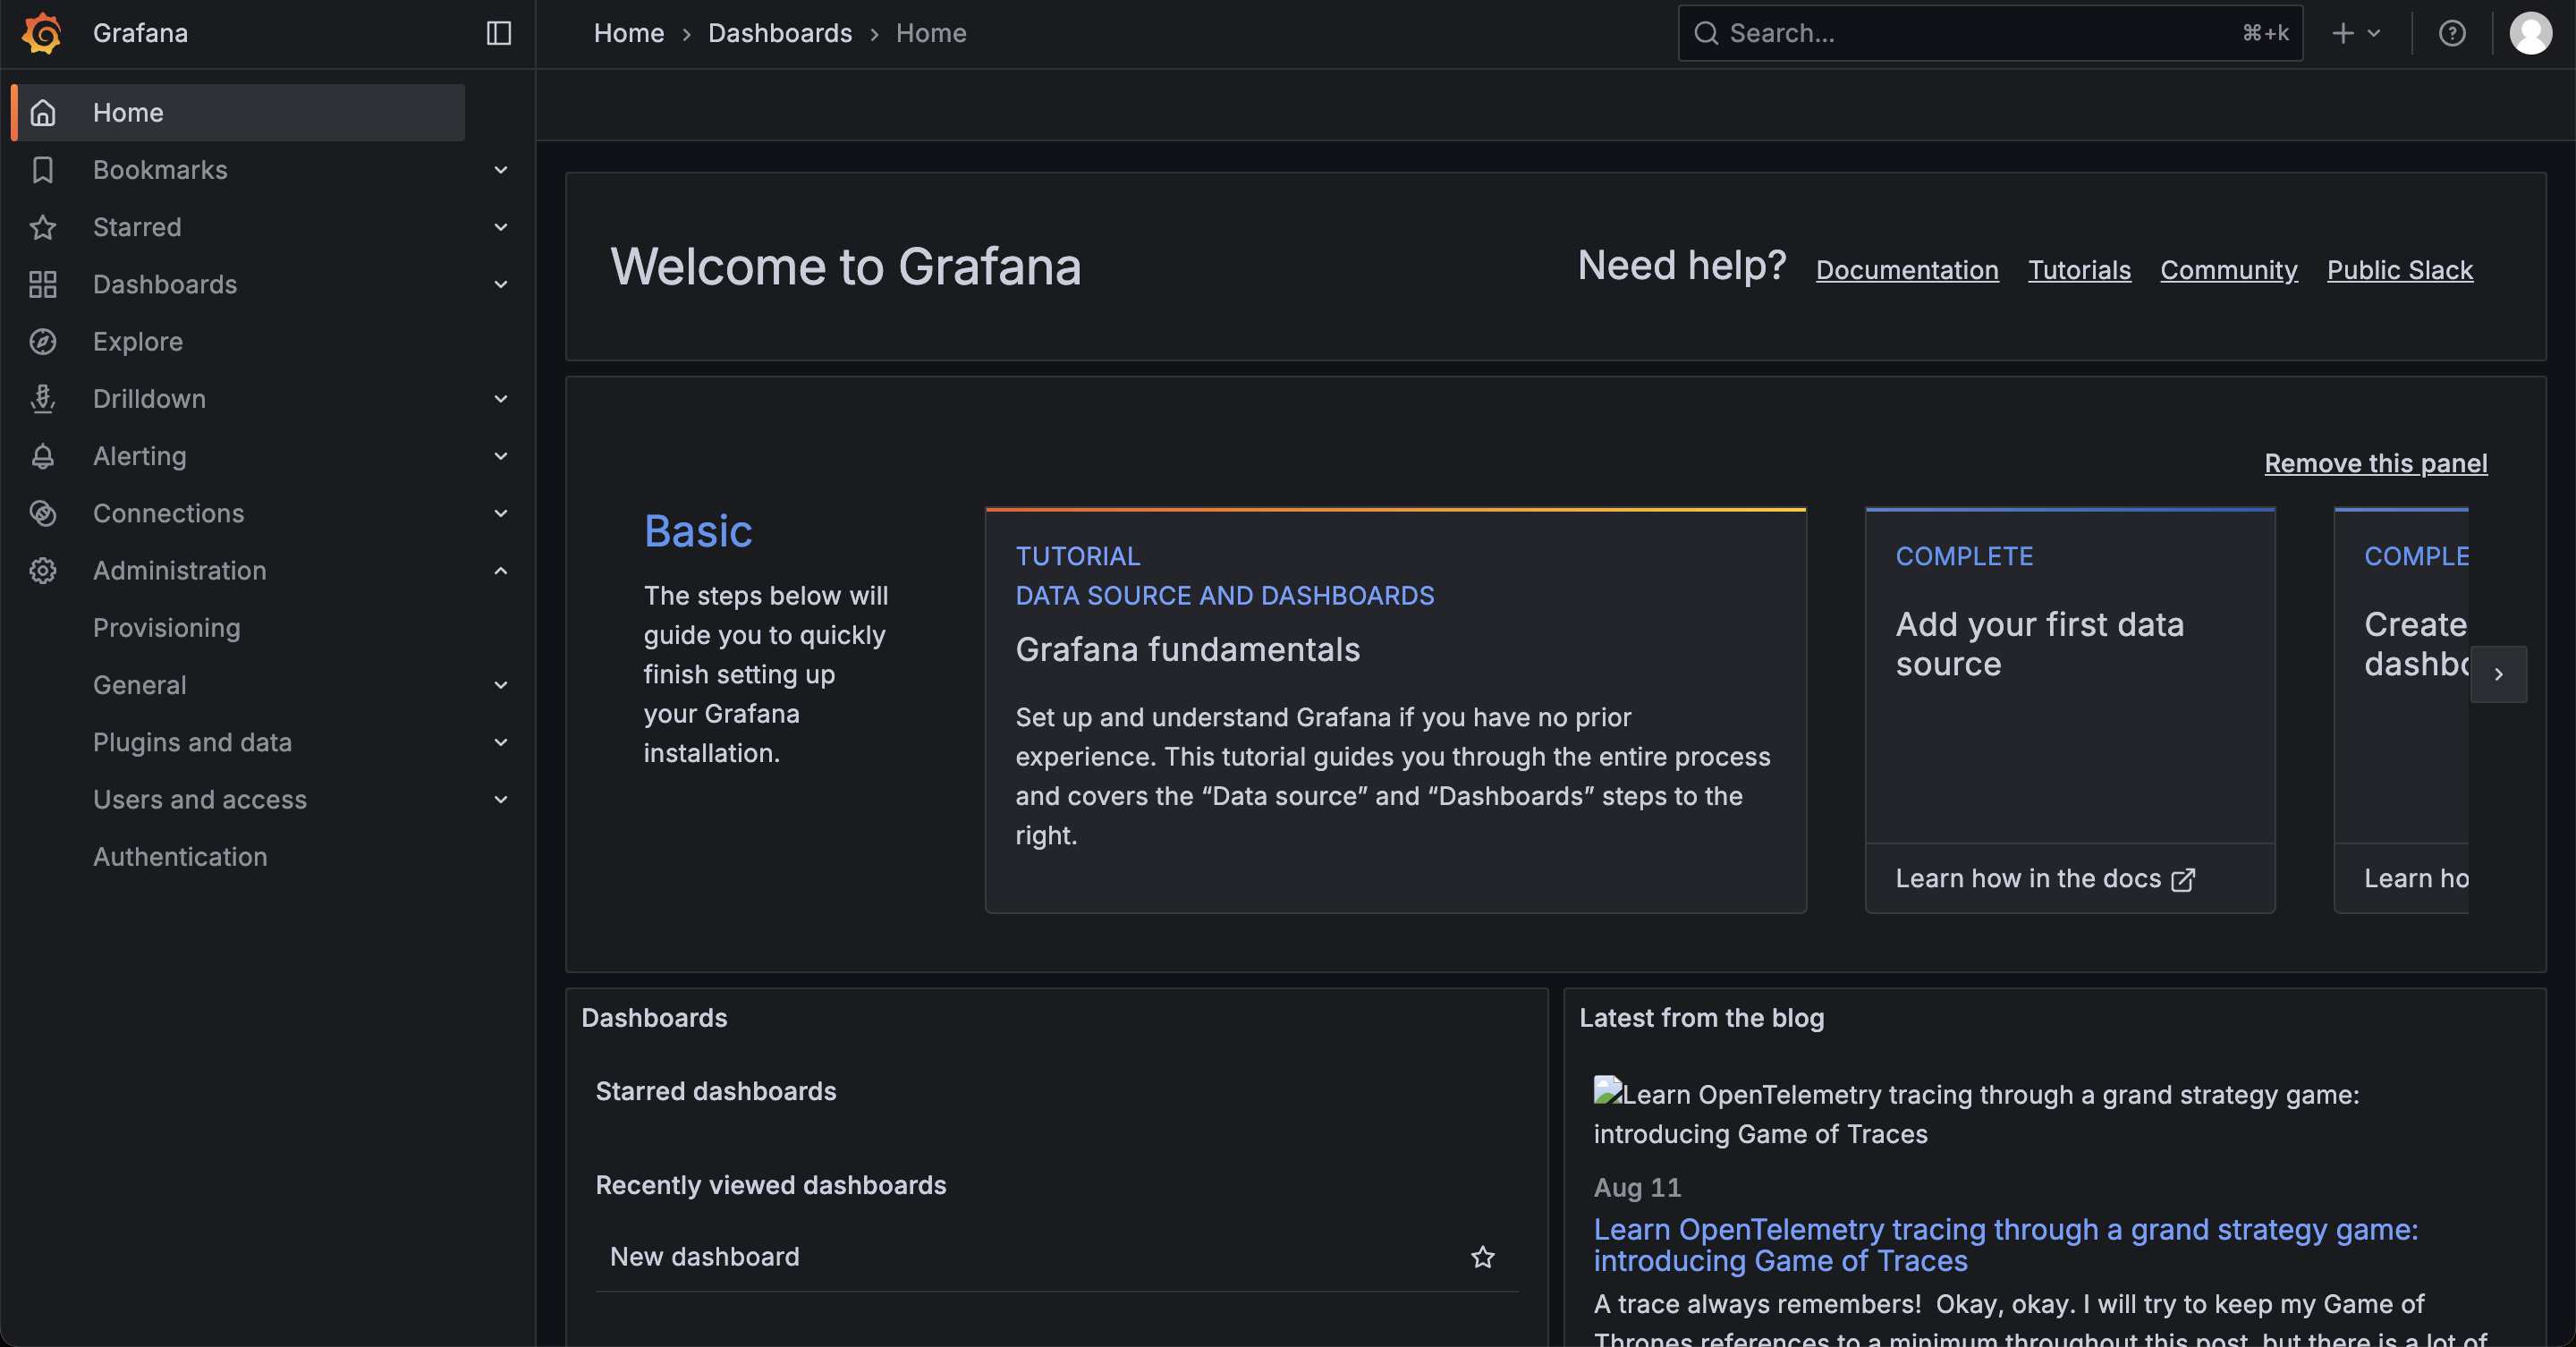The height and width of the screenshot is (1347, 2576).
Task: Open the Grafana fundamentals tutorial card
Action: pyautogui.click(x=1396, y=711)
